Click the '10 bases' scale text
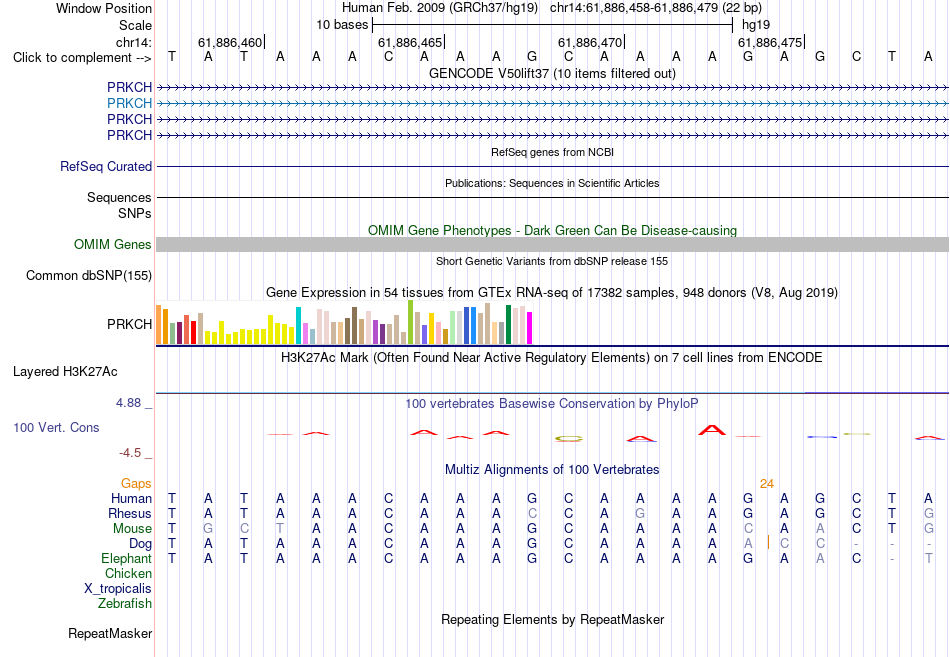 click(x=342, y=25)
